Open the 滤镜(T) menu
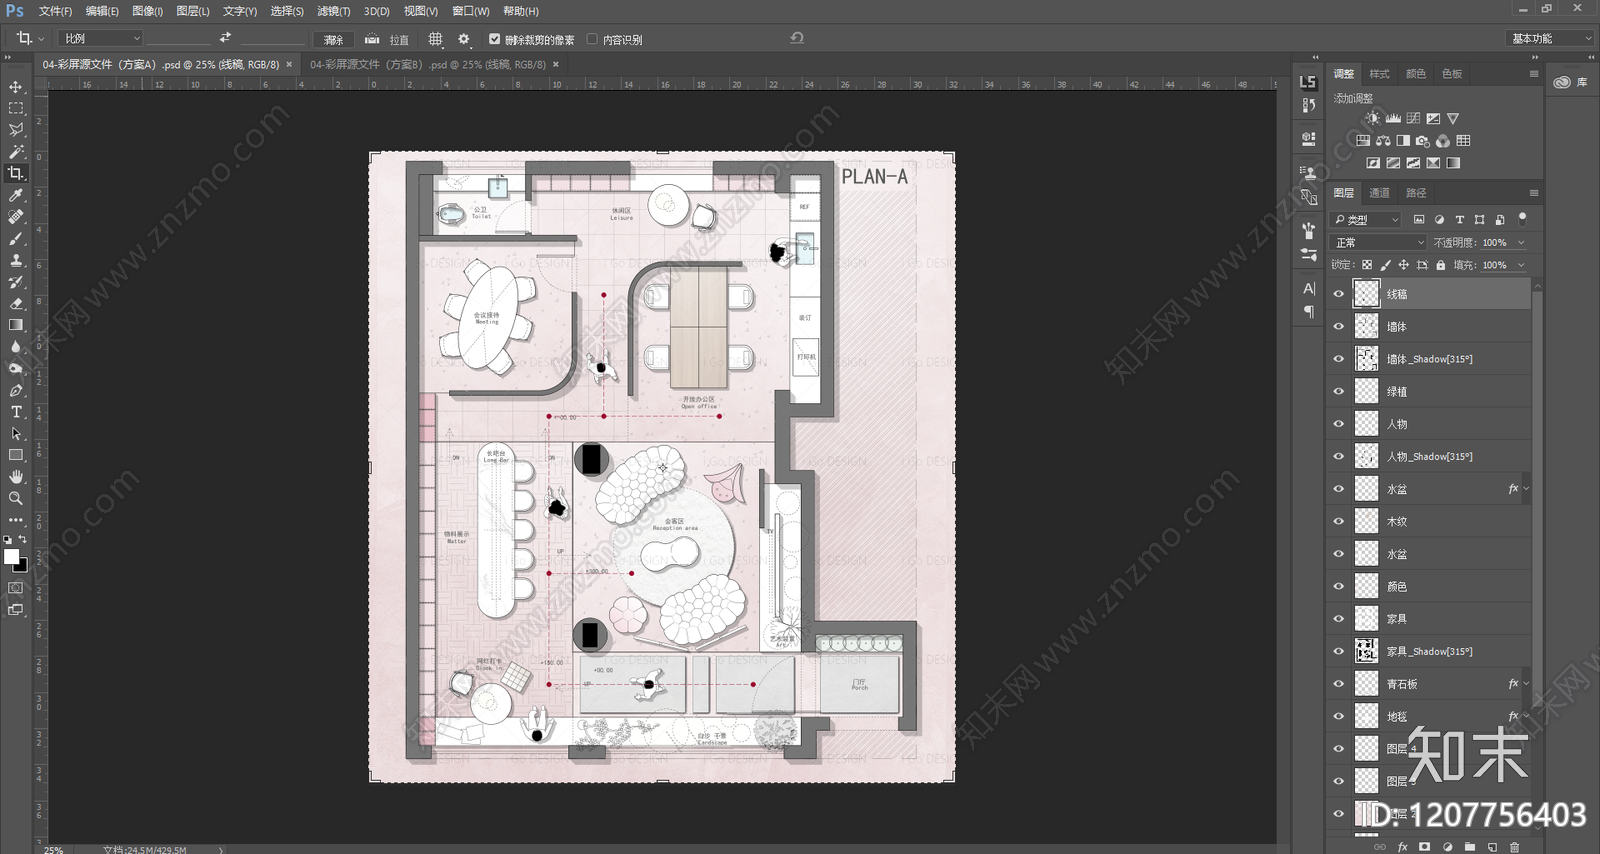The image size is (1600, 854). (x=334, y=11)
